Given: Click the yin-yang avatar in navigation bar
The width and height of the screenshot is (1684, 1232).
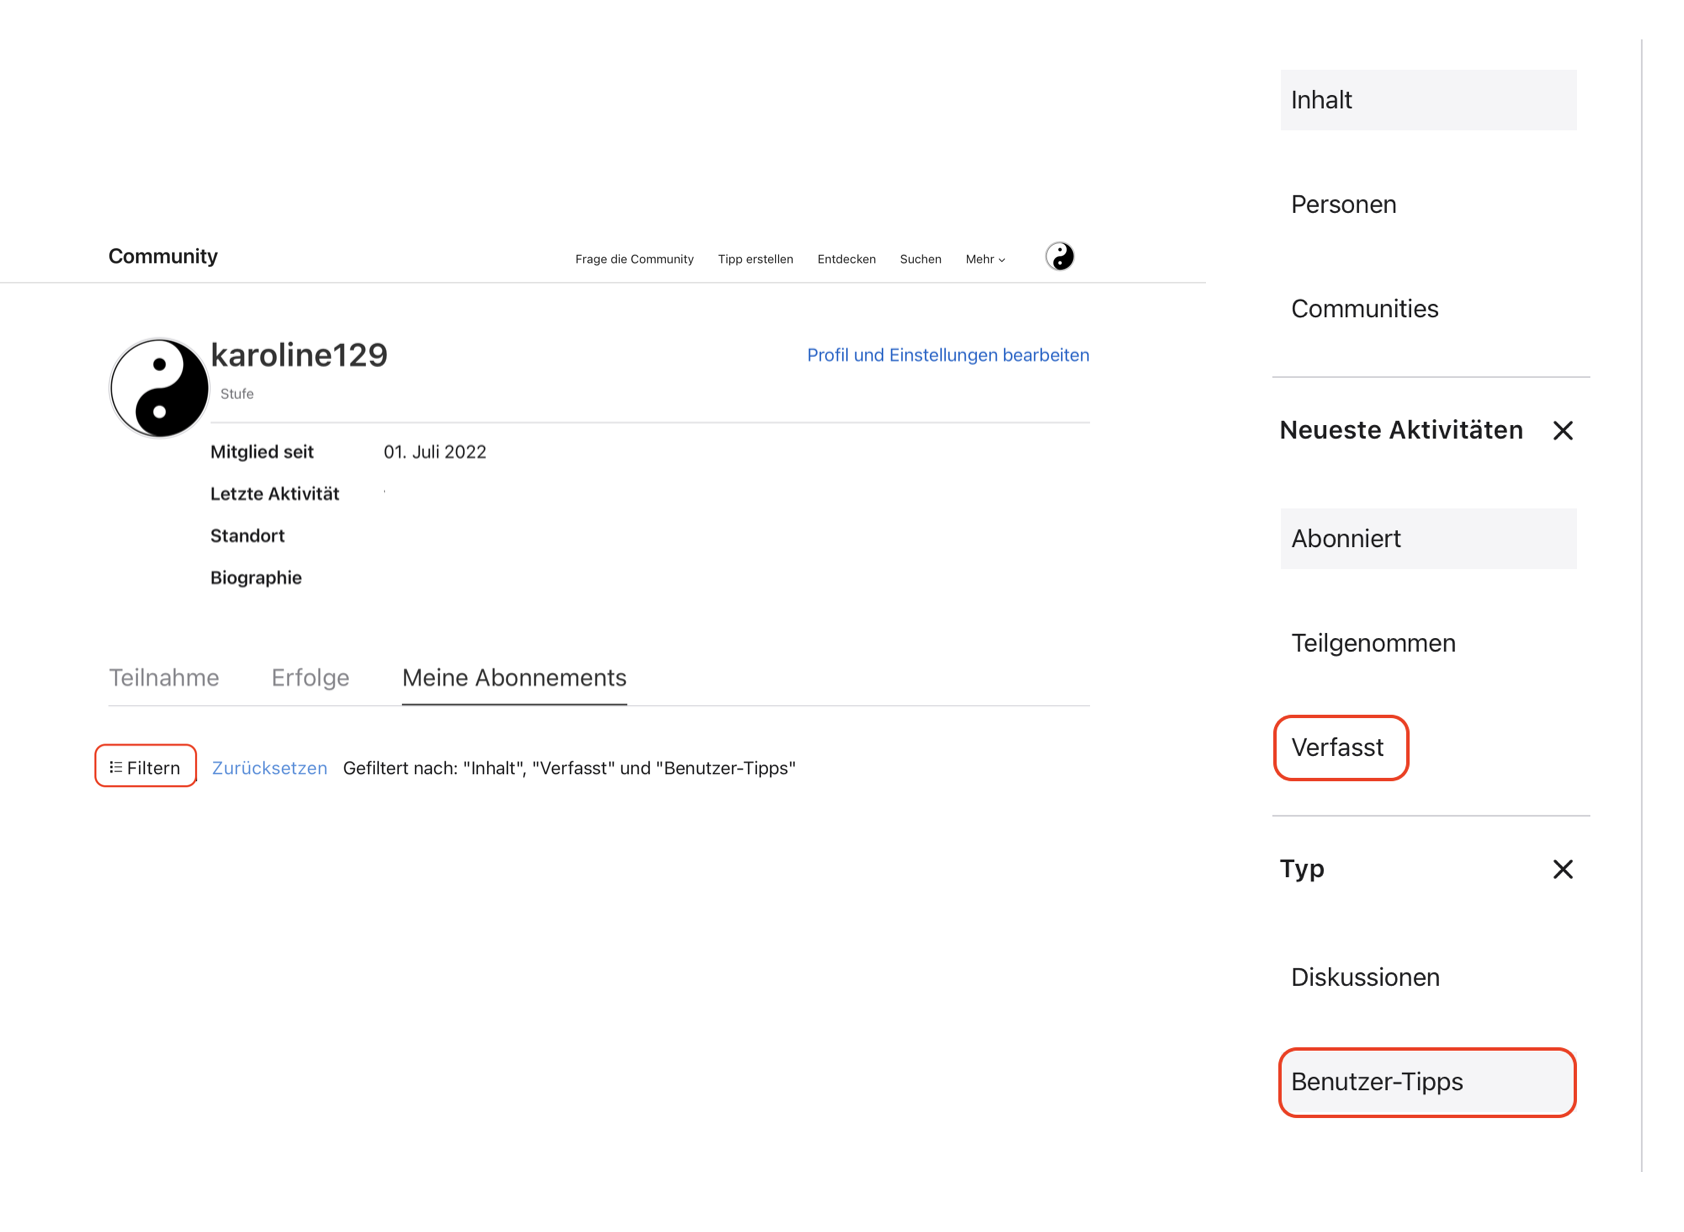Looking at the screenshot, I should 1059,257.
